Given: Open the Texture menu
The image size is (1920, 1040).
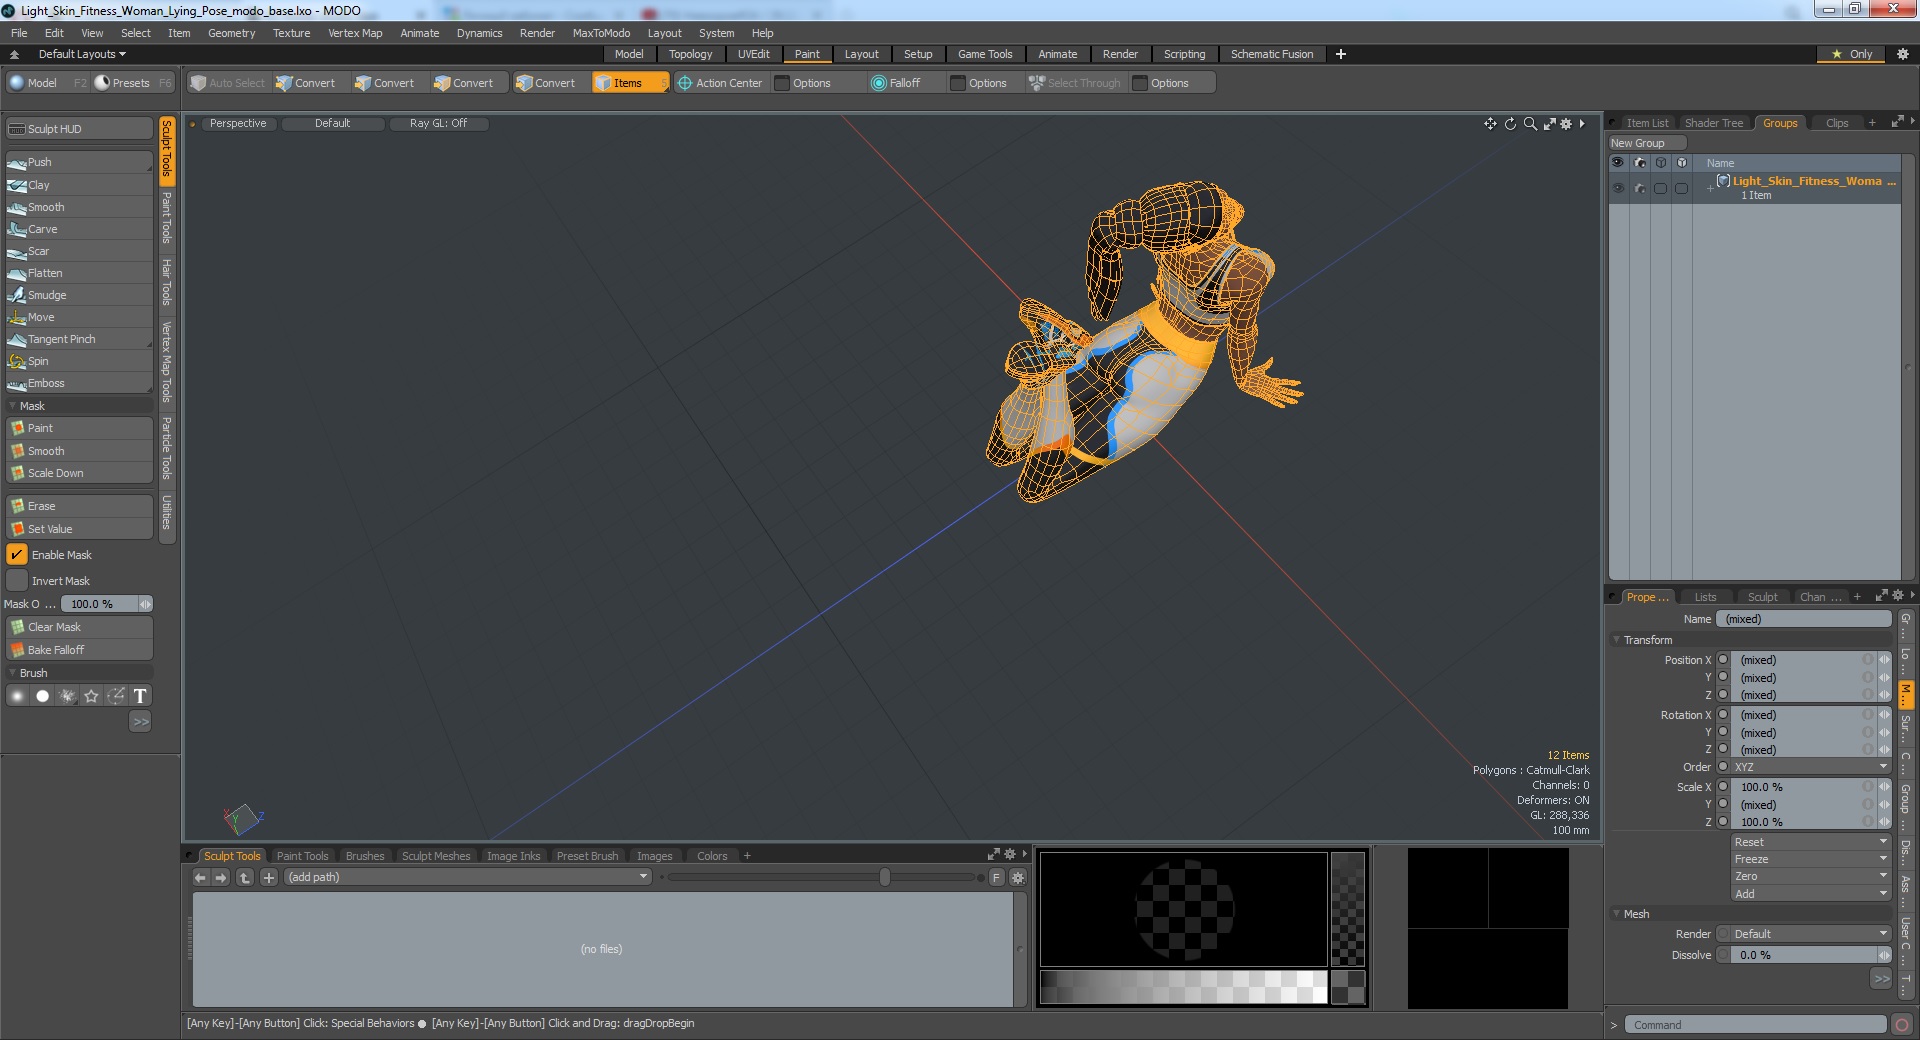Looking at the screenshot, I should [x=291, y=33].
